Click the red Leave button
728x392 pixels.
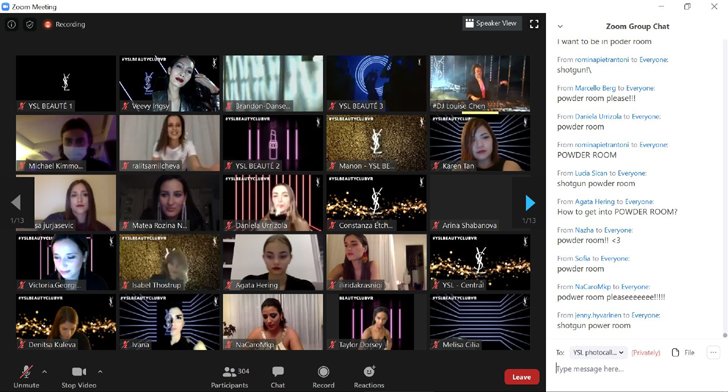point(522,377)
